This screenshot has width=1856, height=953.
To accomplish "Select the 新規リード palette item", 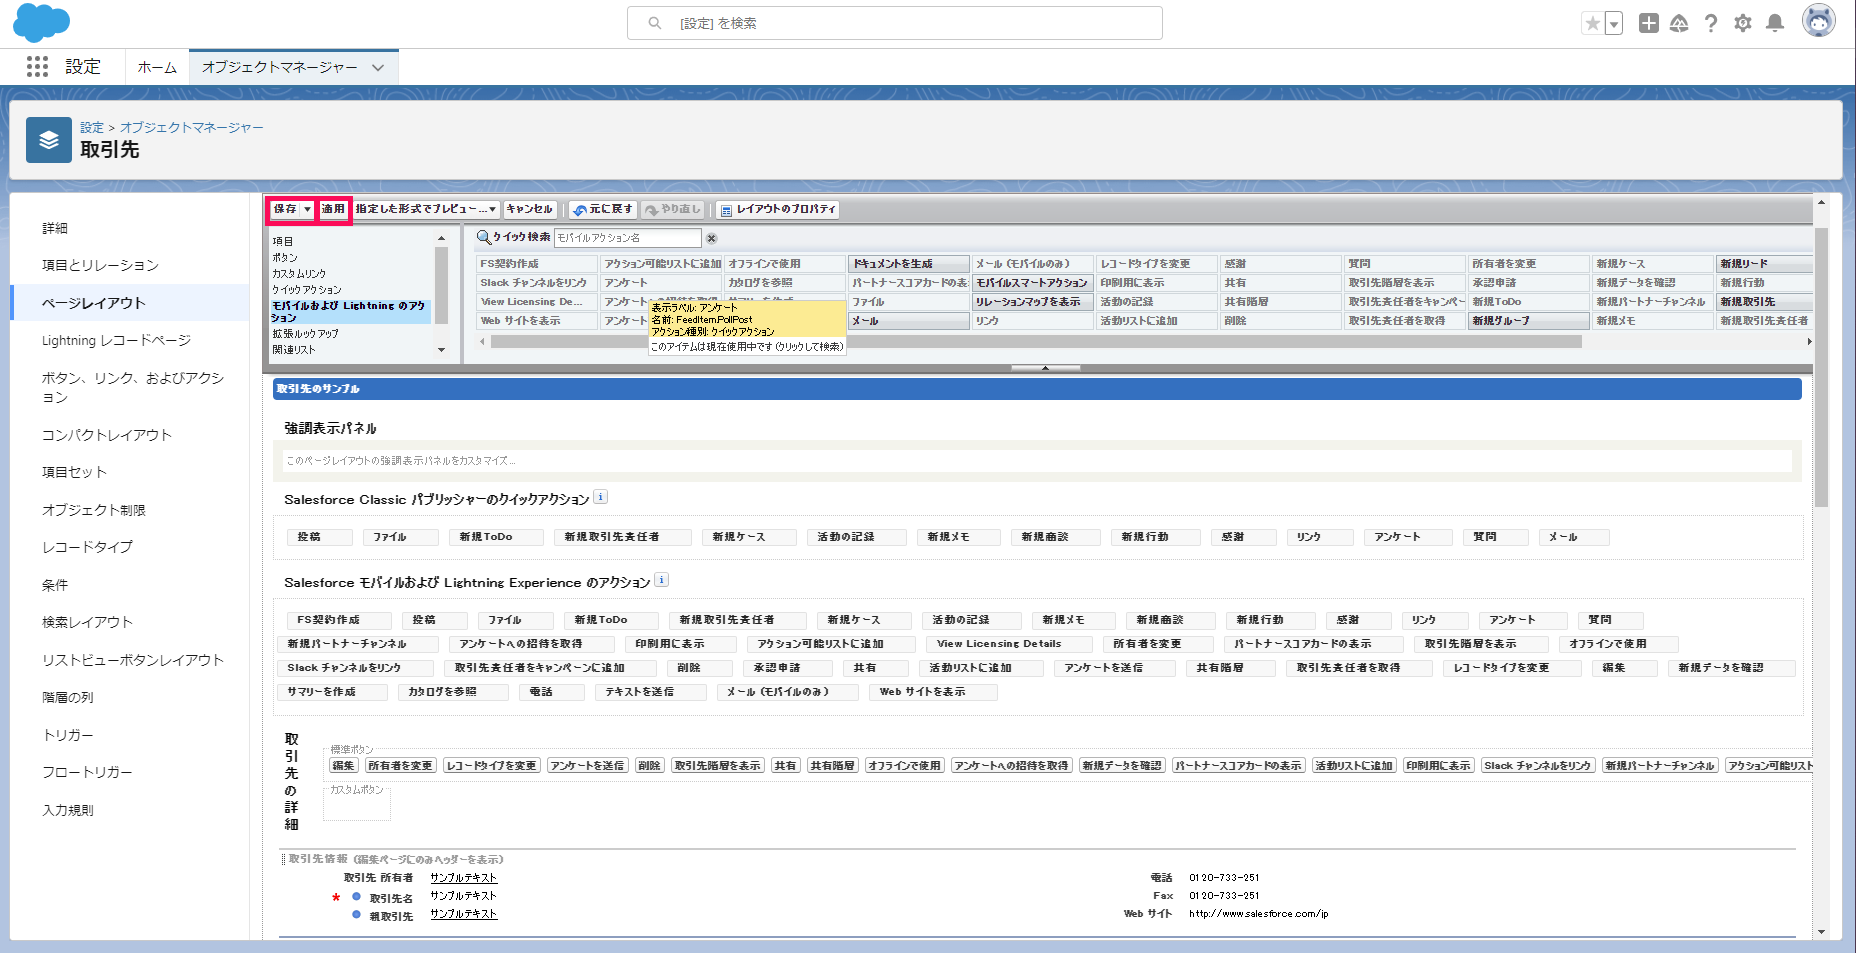I will tap(1765, 264).
